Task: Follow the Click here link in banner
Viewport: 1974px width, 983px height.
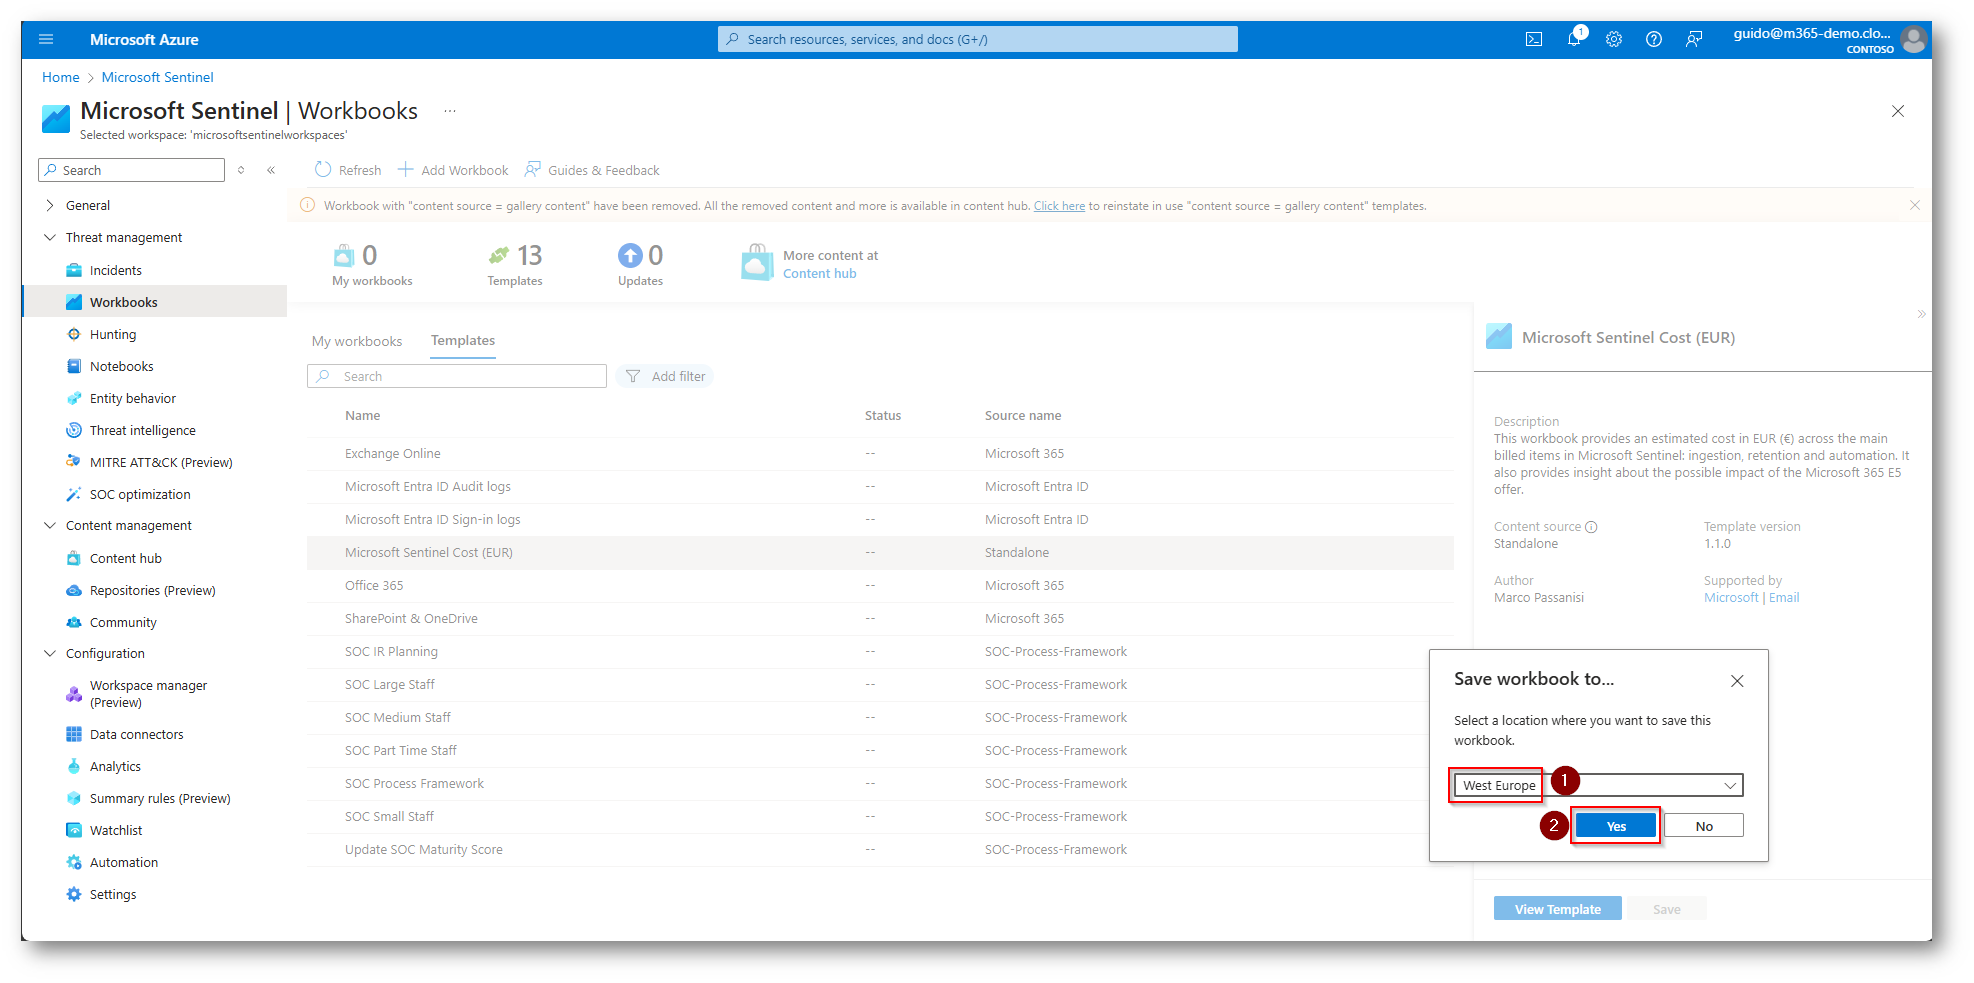Action: 1059,206
